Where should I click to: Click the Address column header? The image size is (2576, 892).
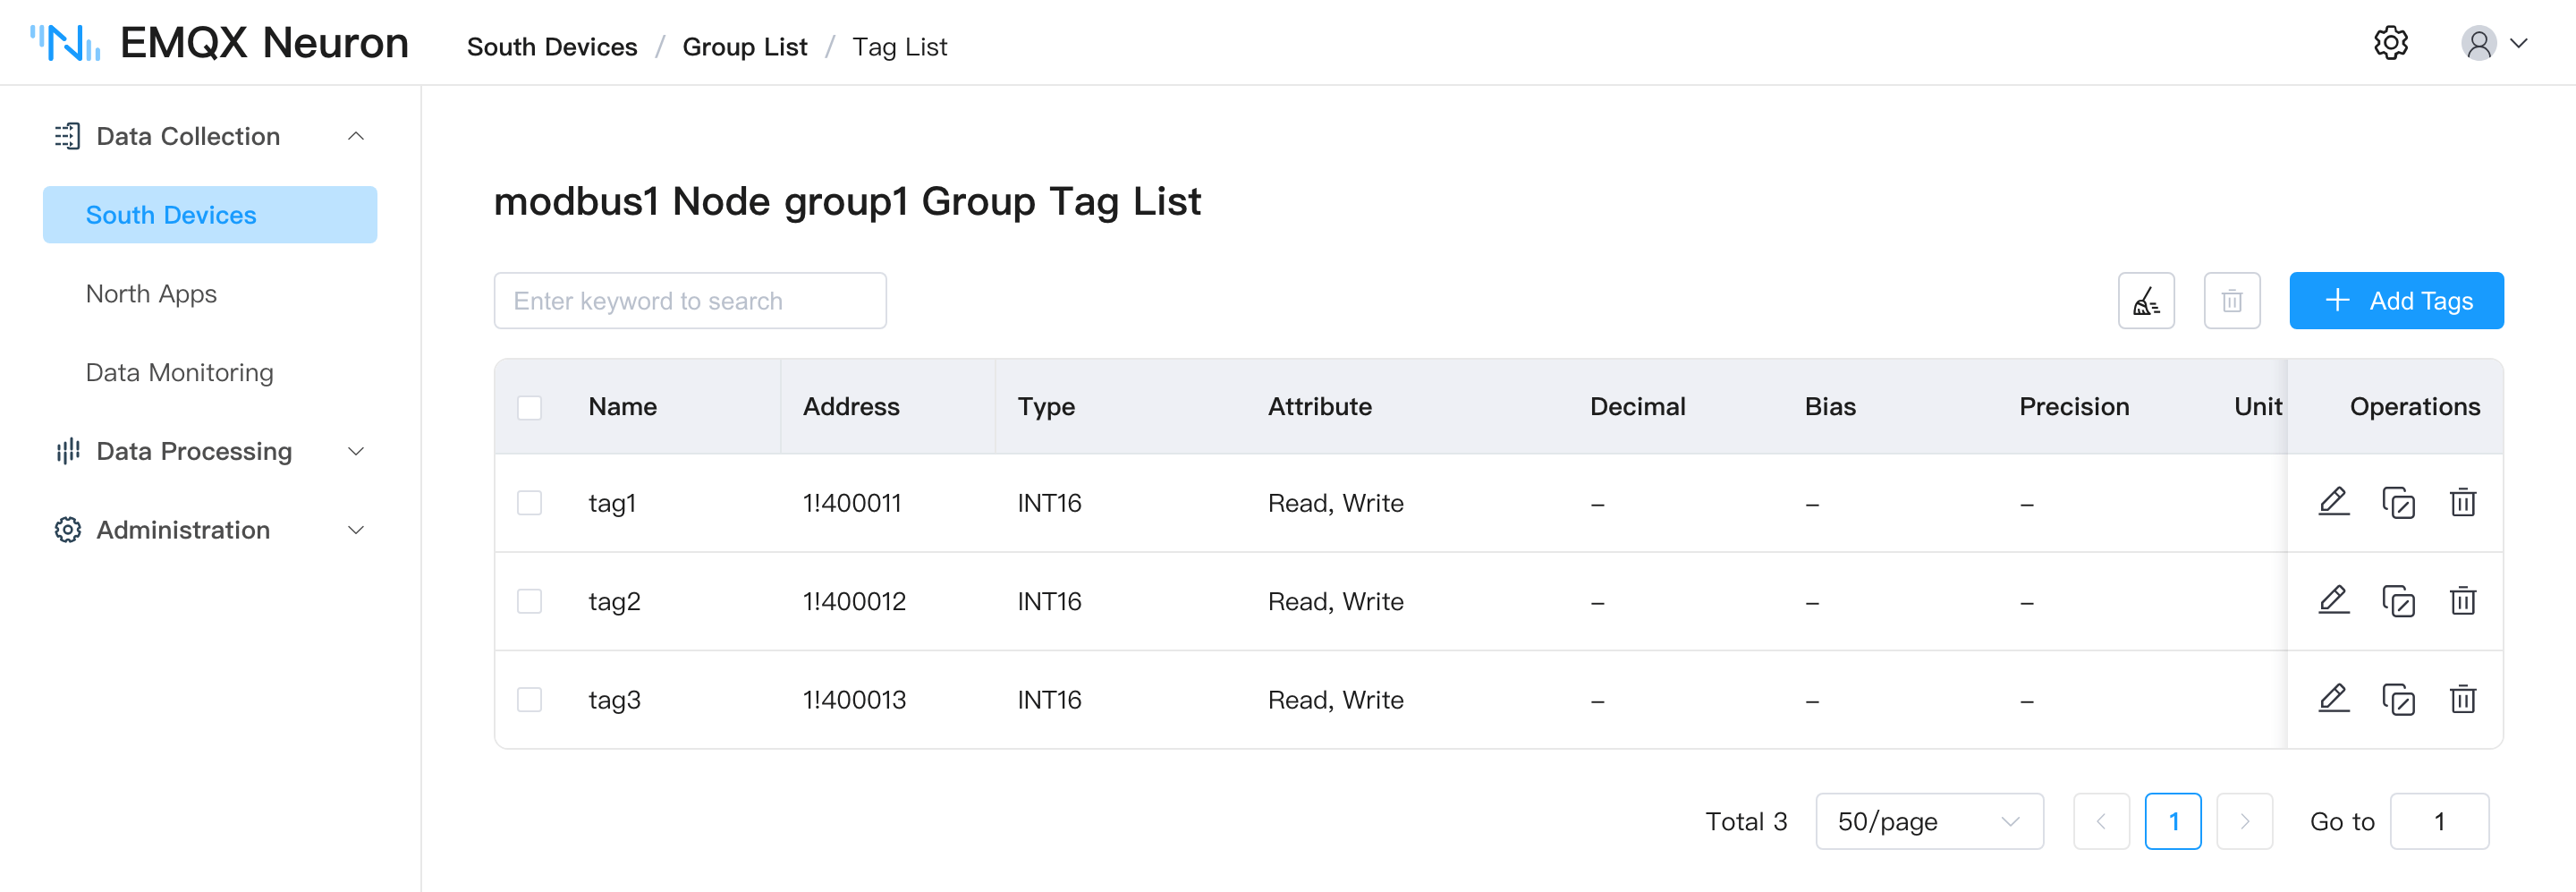coord(851,407)
